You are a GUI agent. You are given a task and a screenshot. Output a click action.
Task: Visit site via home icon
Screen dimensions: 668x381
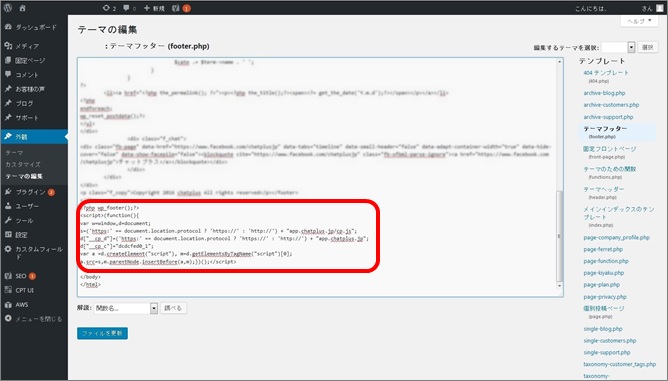point(23,8)
